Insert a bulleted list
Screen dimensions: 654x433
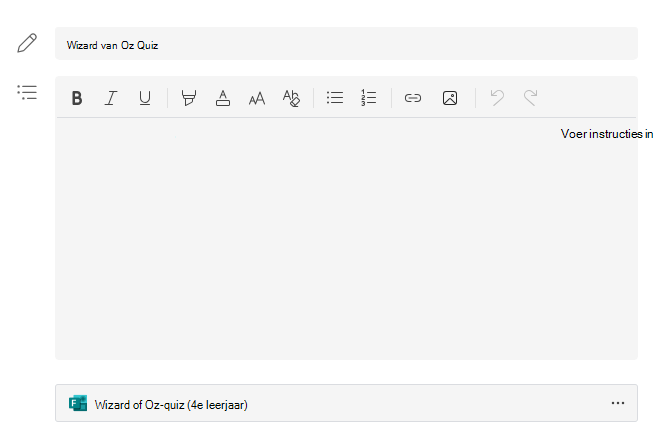coord(335,98)
